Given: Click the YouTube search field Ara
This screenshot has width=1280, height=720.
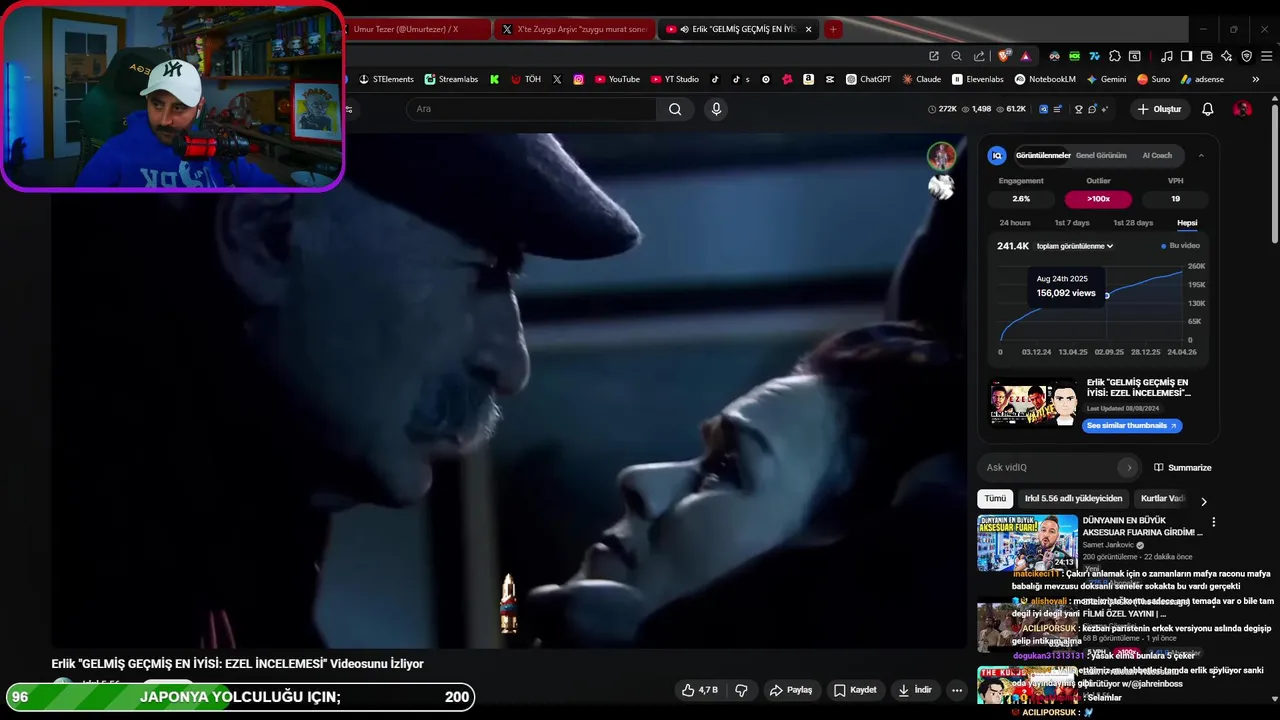Looking at the screenshot, I should click(x=532, y=109).
